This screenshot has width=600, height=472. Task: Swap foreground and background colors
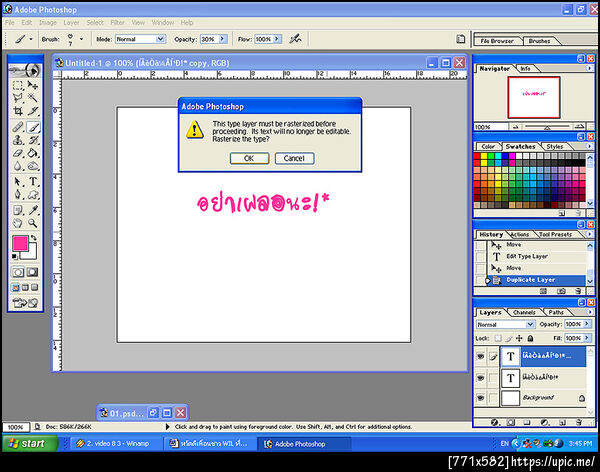[x=34, y=238]
